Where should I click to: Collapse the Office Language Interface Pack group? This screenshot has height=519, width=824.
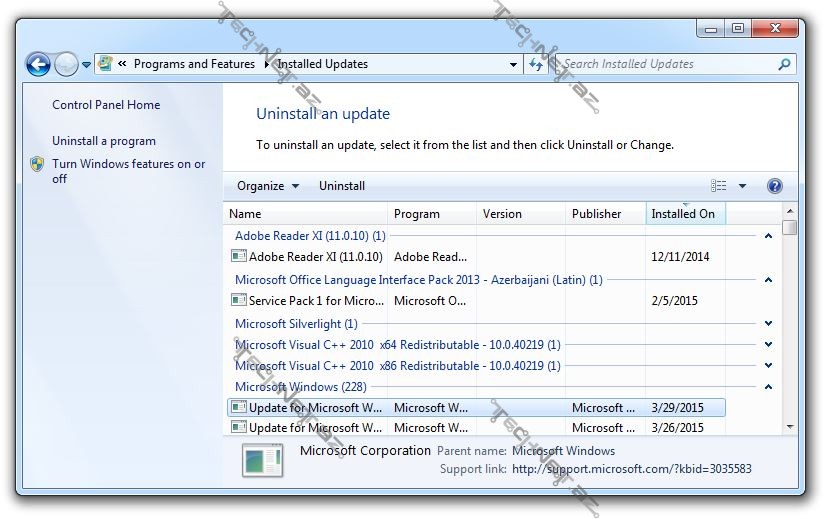point(768,280)
